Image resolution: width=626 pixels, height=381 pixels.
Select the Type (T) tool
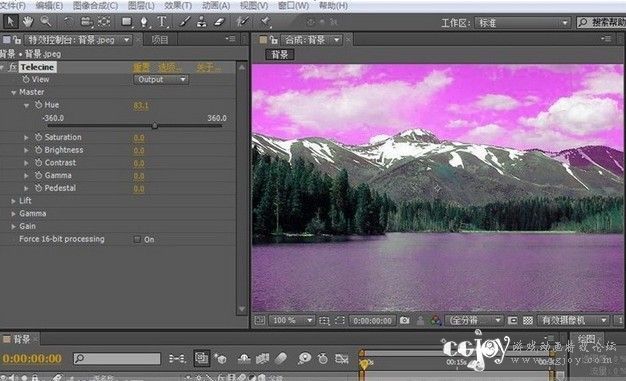click(162, 22)
